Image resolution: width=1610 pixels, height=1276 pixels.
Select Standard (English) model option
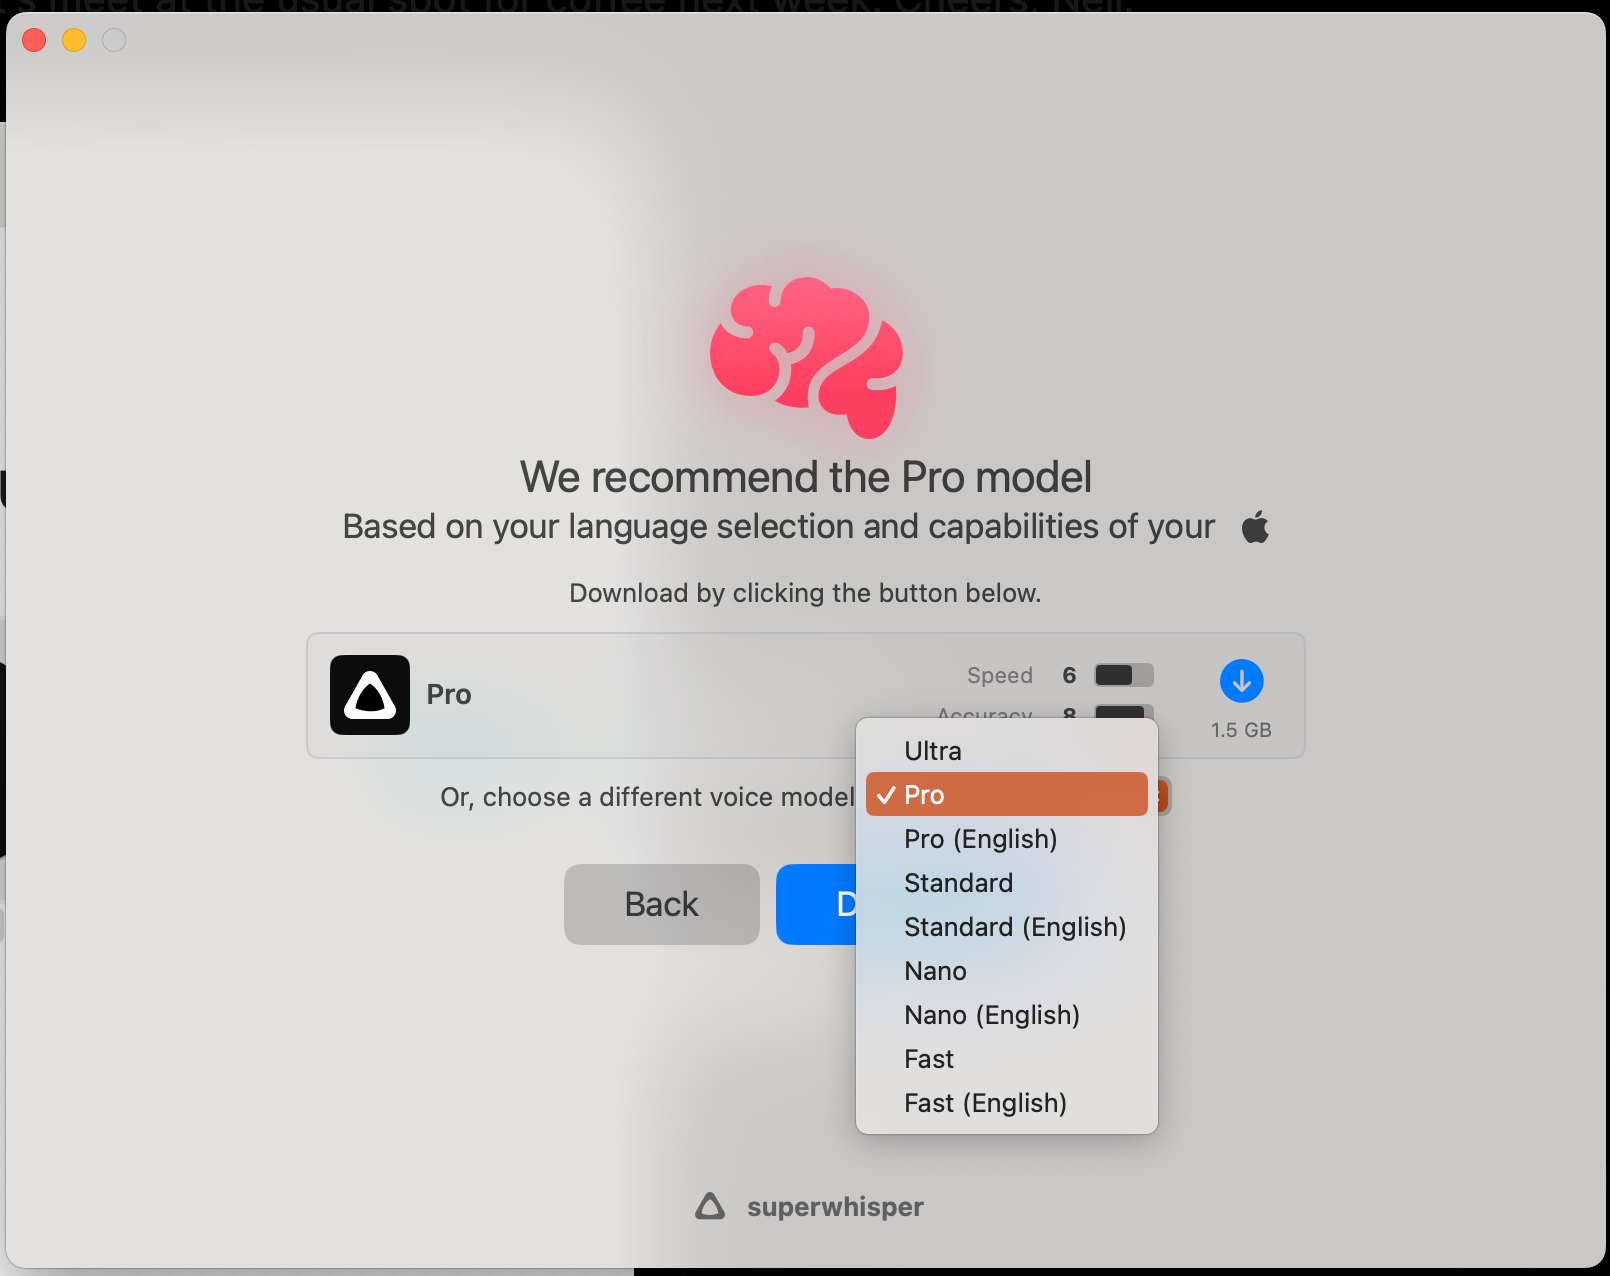pyautogui.click(x=1007, y=927)
